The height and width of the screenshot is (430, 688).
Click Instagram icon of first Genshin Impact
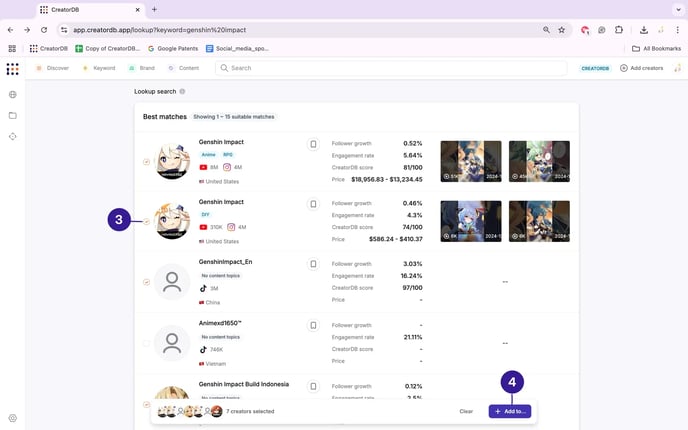[227, 167]
